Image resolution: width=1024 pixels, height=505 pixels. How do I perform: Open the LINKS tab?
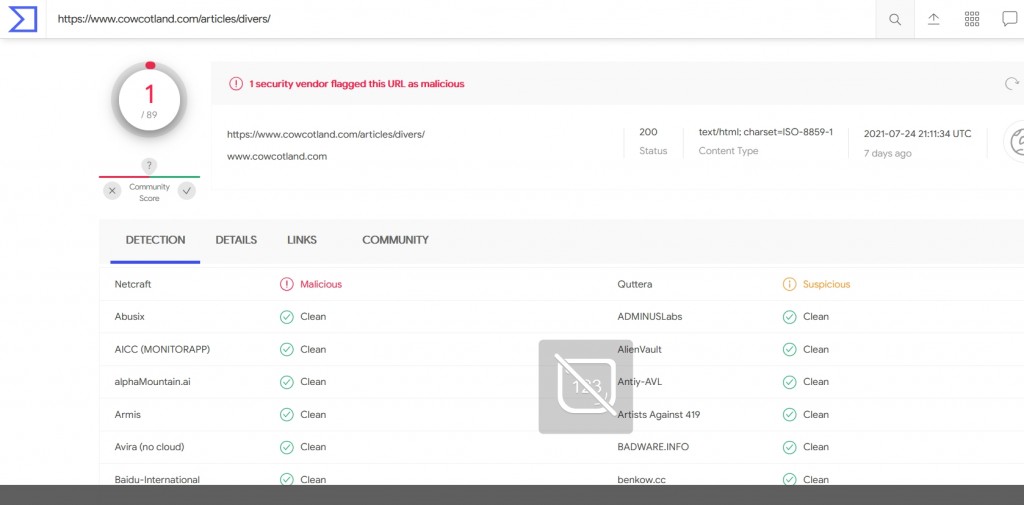pos(302,240)
